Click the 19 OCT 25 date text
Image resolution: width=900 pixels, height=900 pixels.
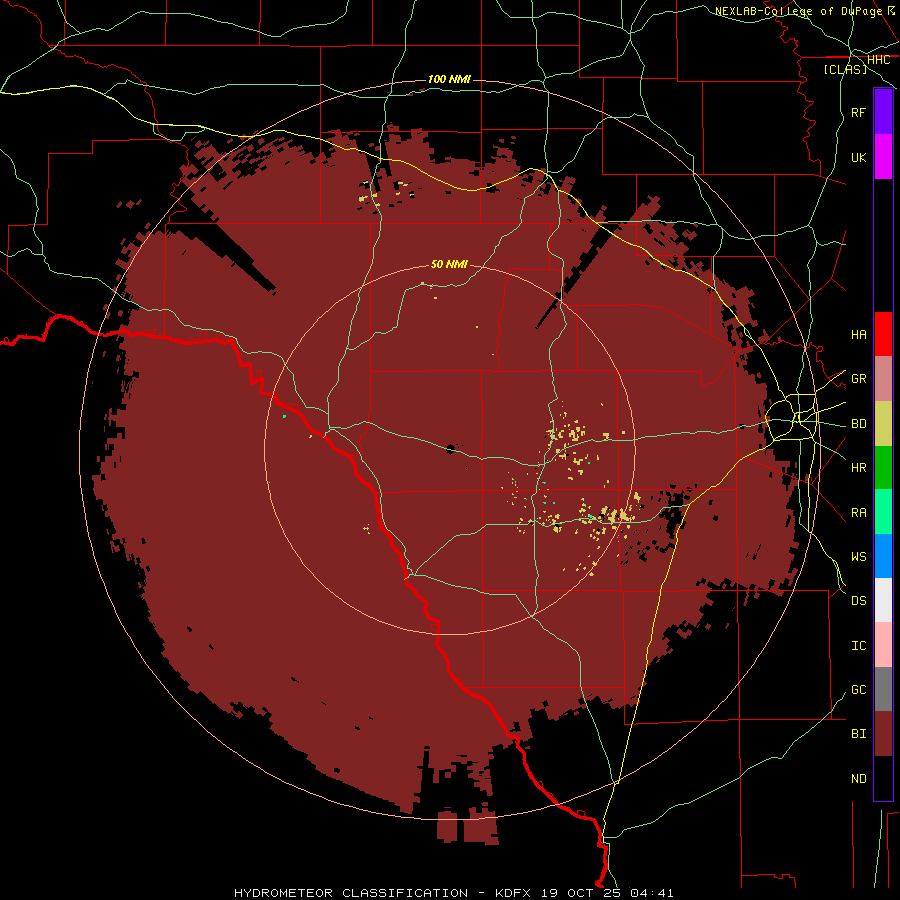point(583,893)
